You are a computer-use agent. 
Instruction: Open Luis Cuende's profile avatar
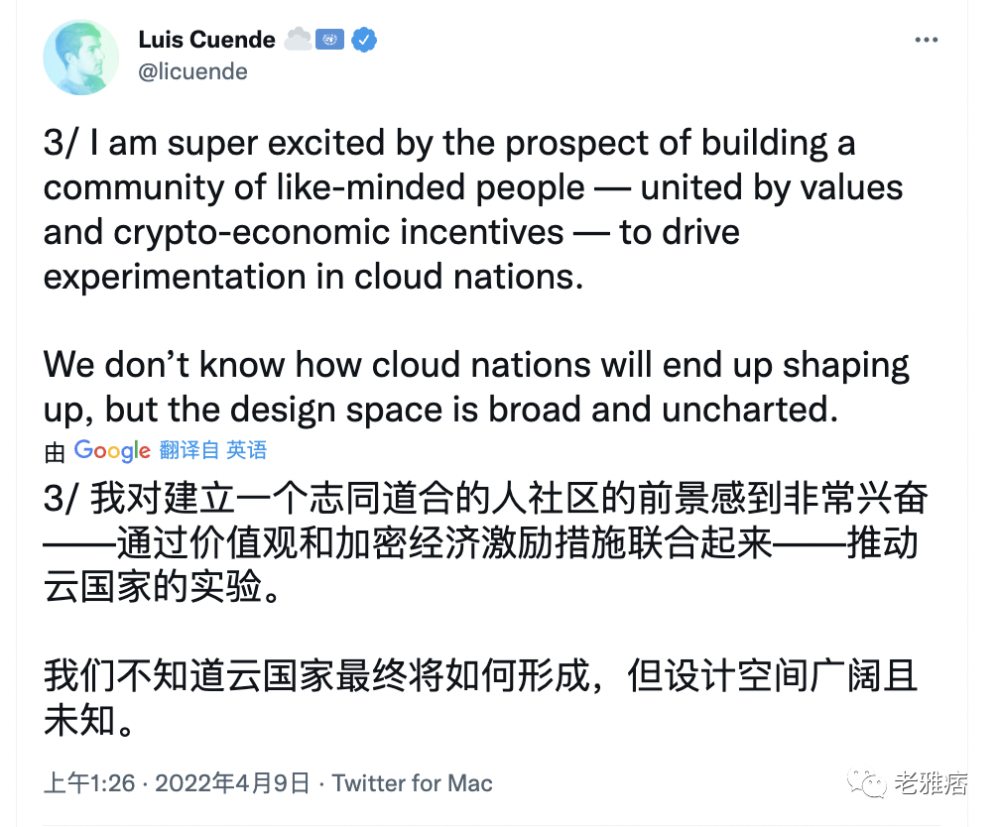tap(81, 56)
